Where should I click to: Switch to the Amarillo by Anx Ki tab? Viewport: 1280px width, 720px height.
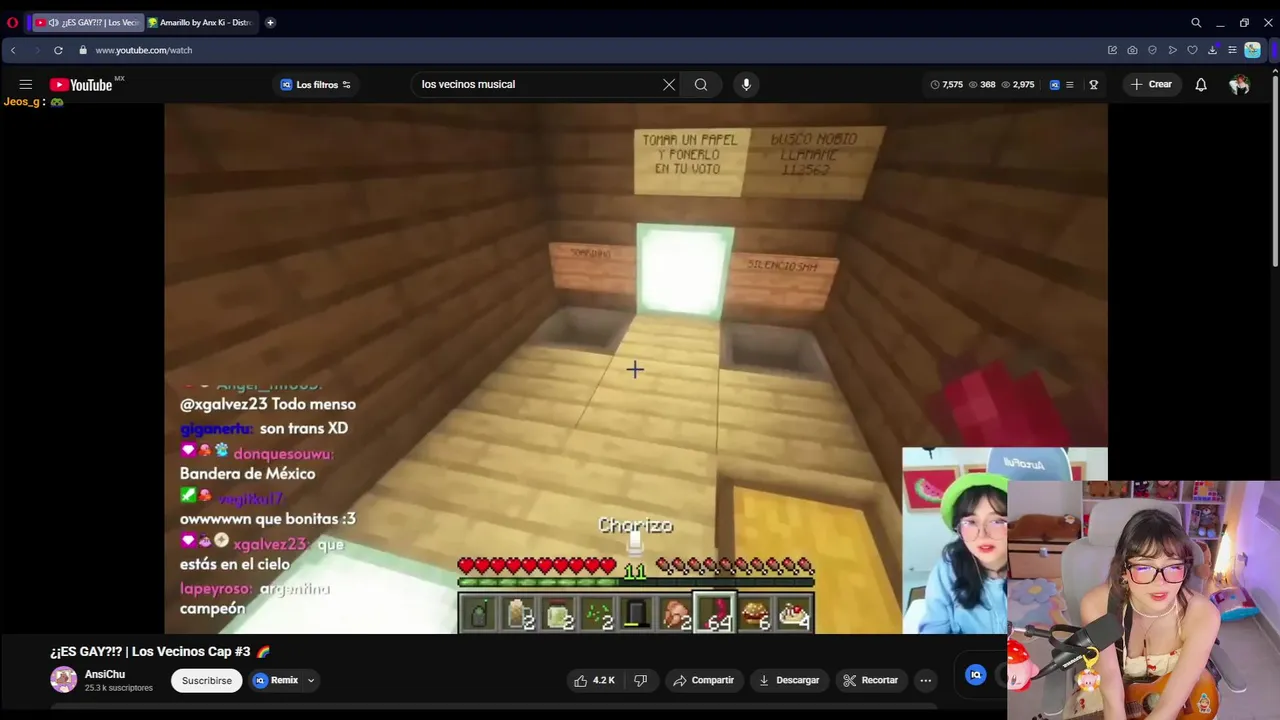[x=200, y=22]
